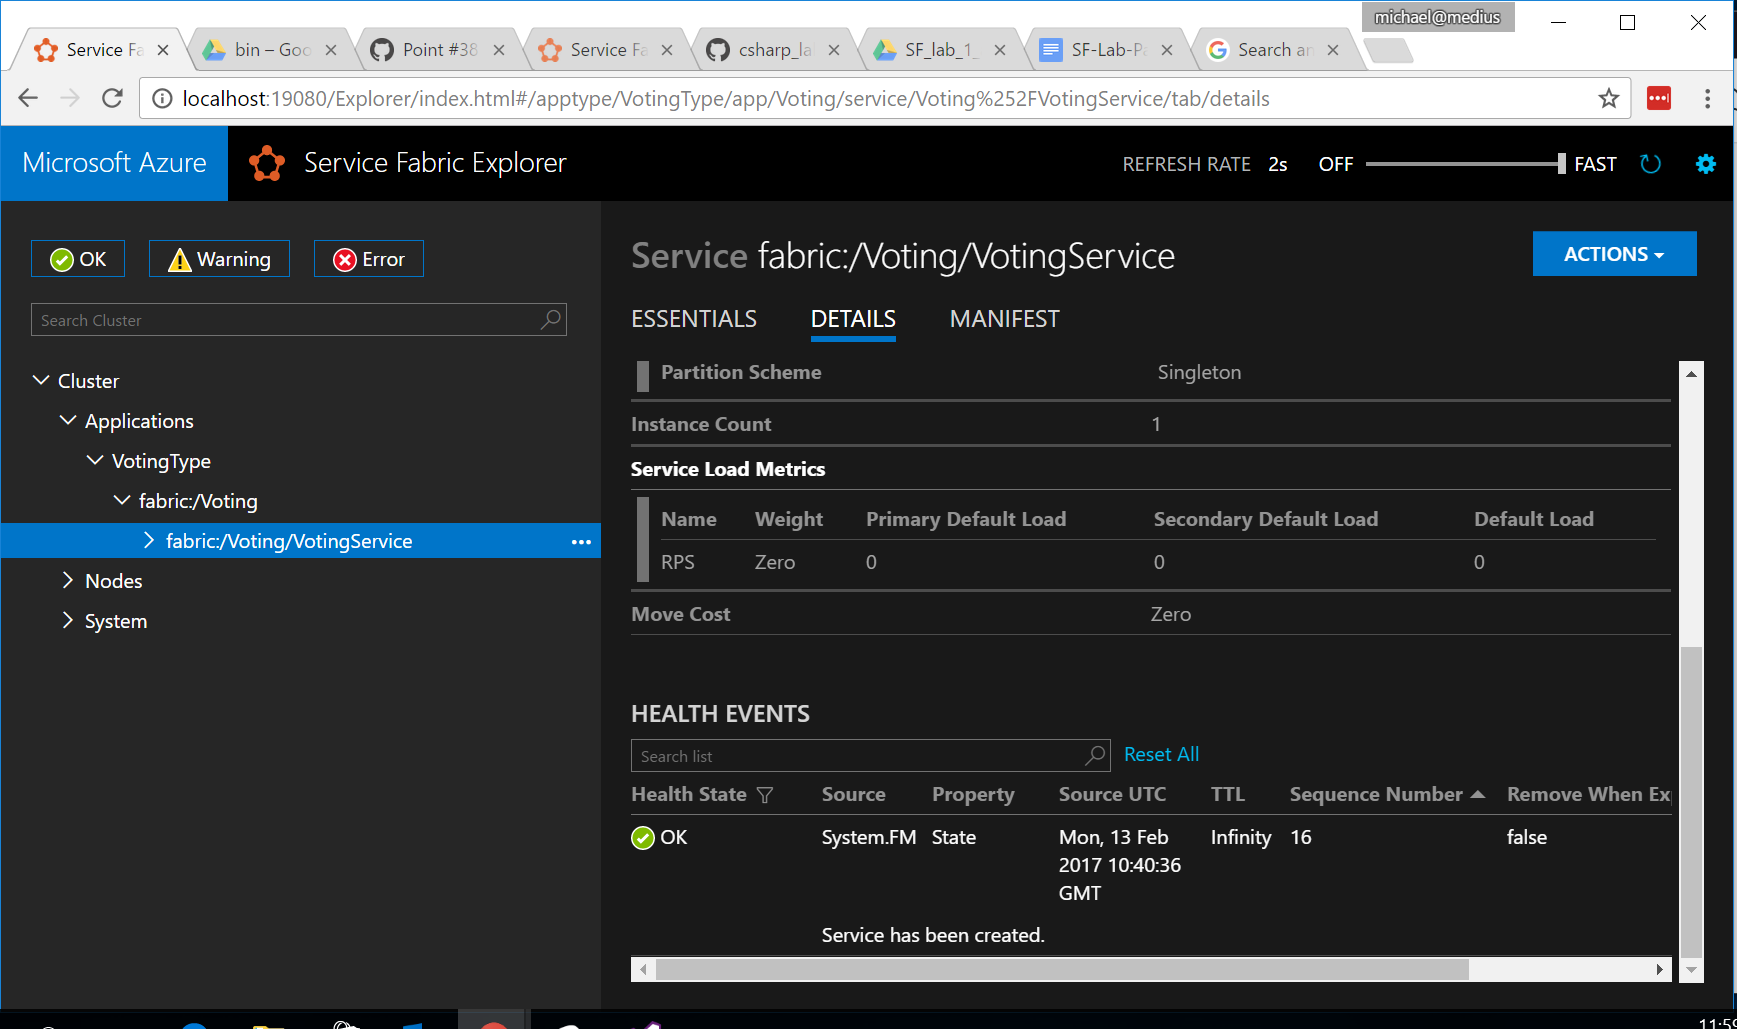The height and width of the screenshot is (1029, 1737).
Task: Open the Health State filter funnel icon
Action: [765, 795]
